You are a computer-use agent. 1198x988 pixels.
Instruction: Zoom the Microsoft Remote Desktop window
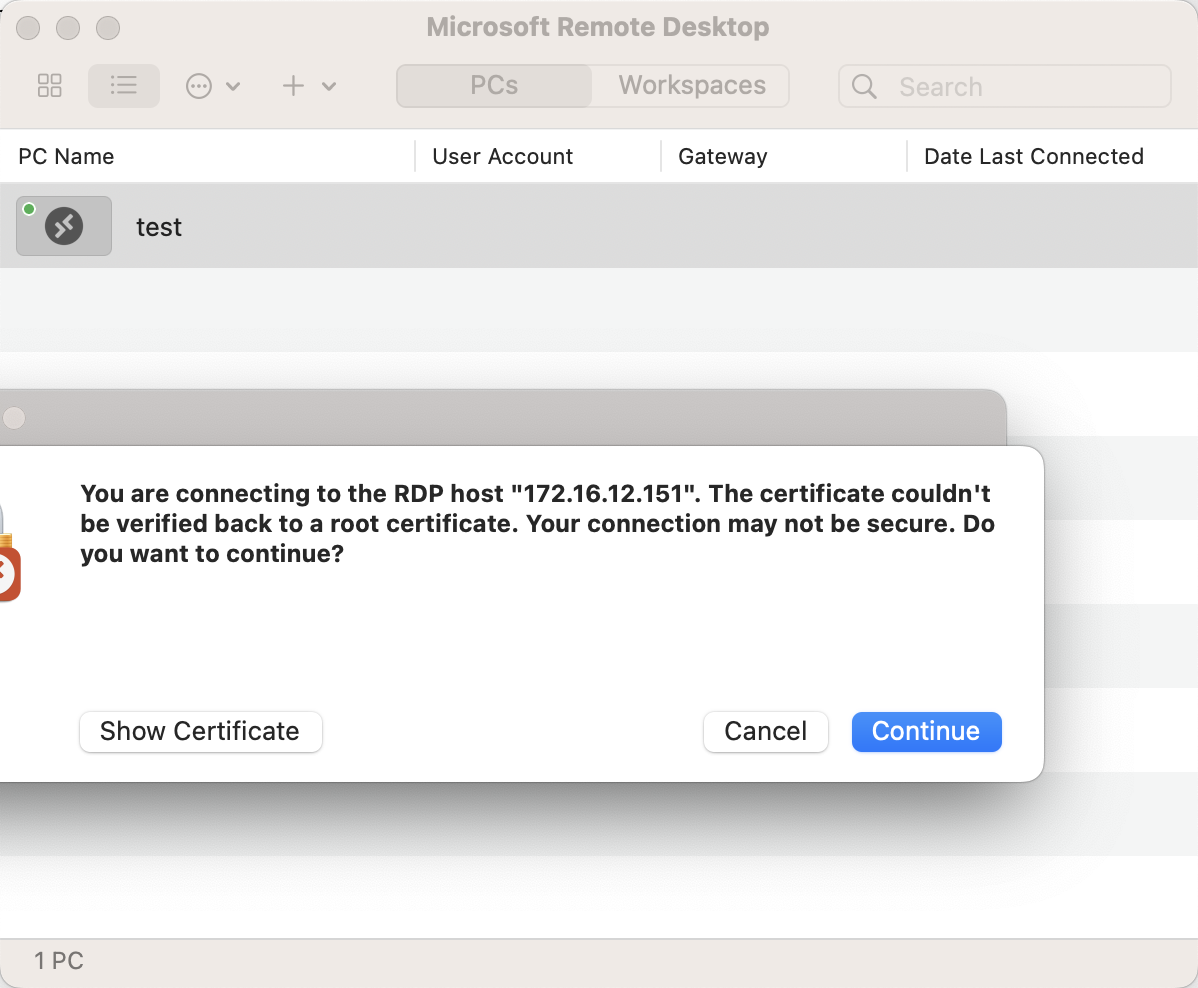[x=108, y=28]
